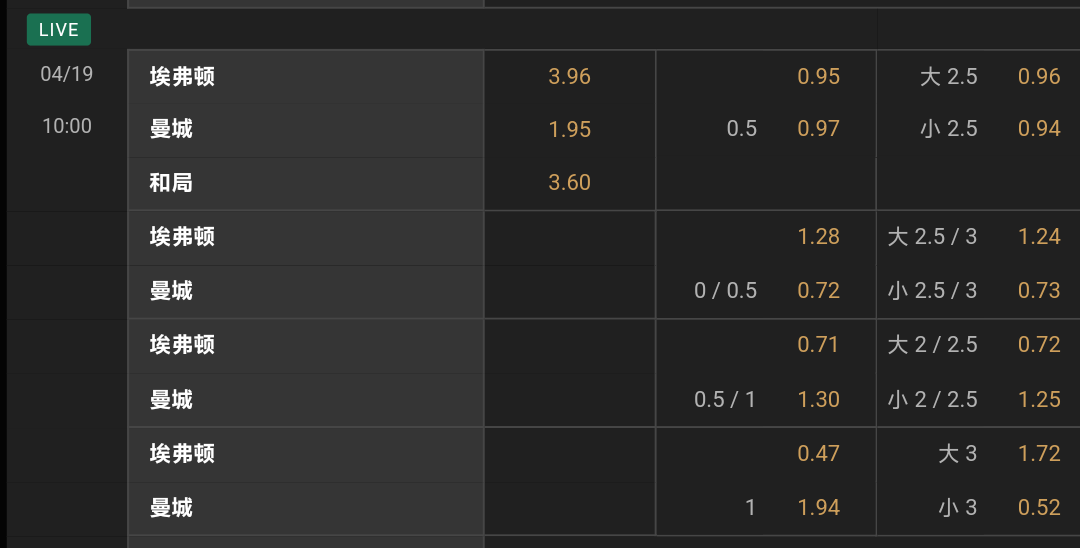Select Over 3 (大 3) odds 1.72
Screen dimensions: 1080x548
[x=1039, y=454]
